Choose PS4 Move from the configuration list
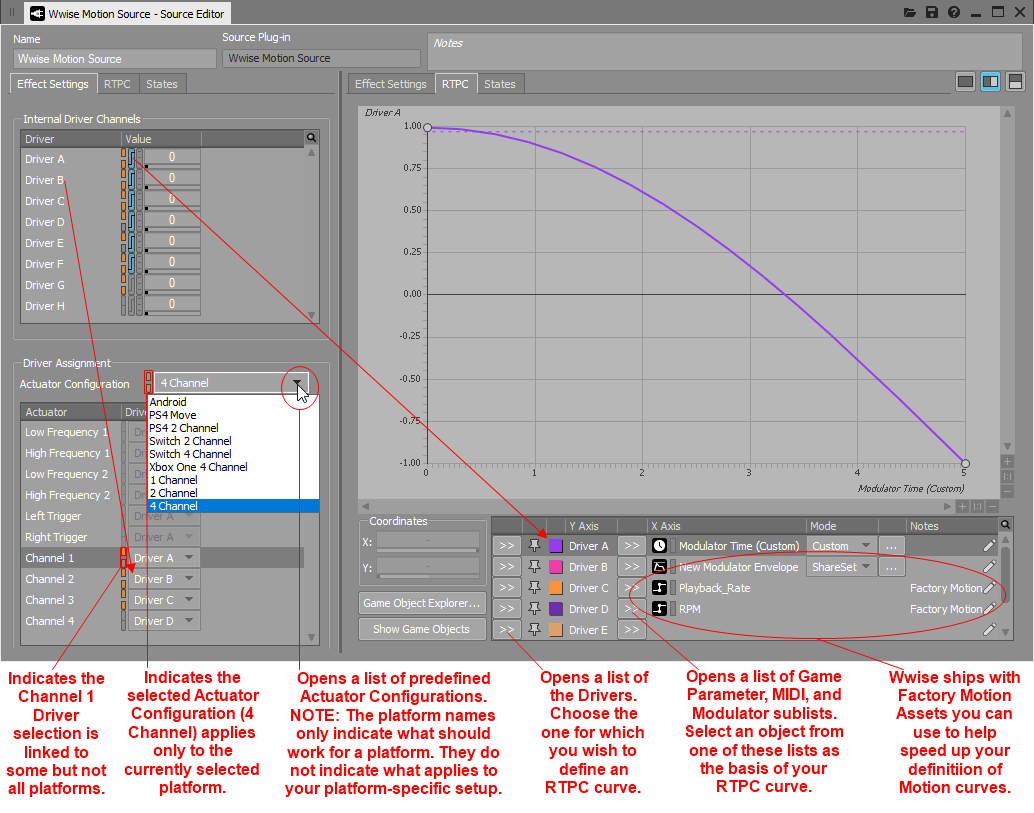This screenshot has height=813, width=1034. 173,415
